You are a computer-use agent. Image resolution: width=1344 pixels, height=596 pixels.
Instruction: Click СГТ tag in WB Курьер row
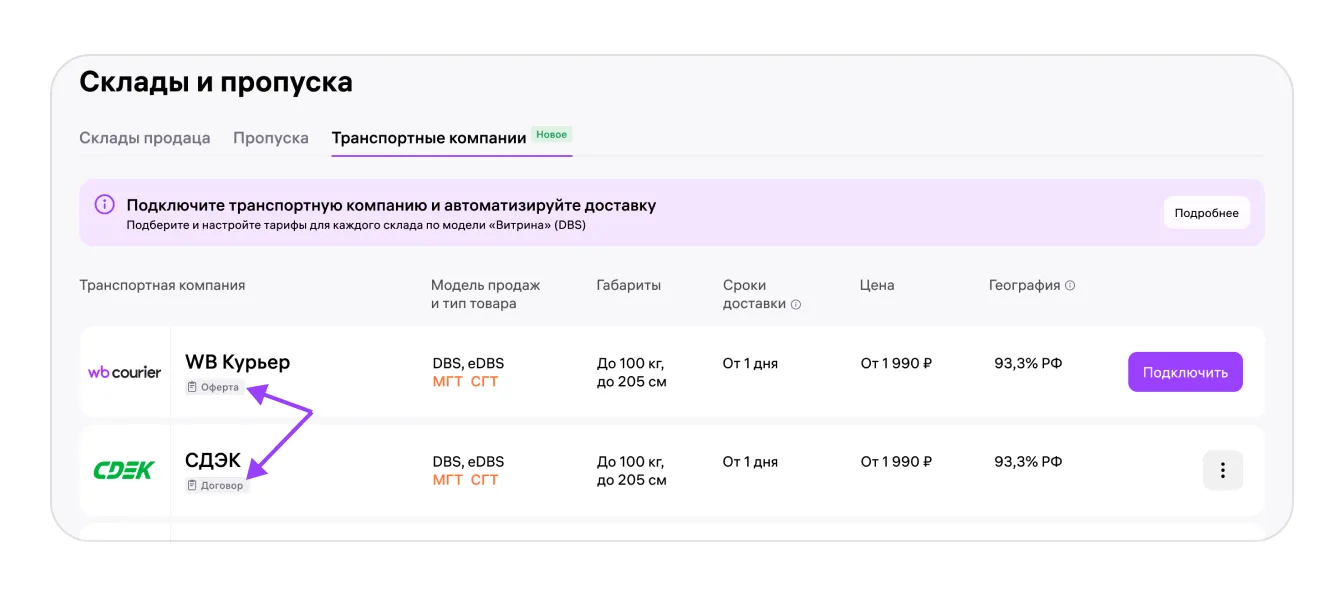pyautogui.click(x=484, y=382)
